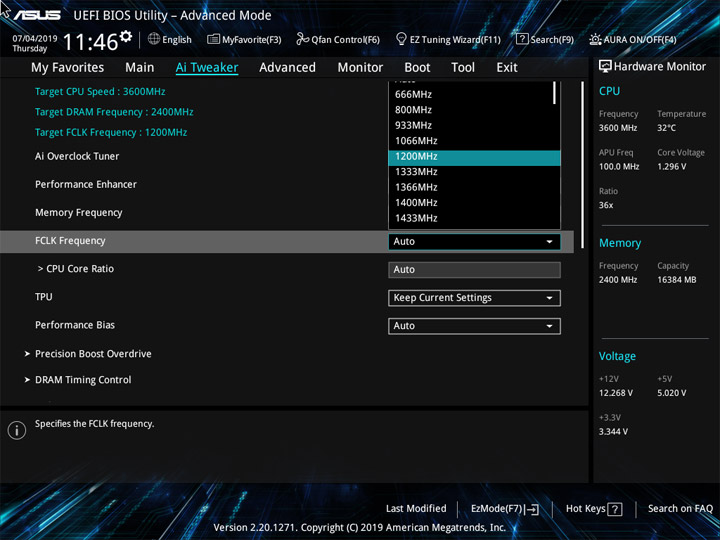Viewport: 720px width, 540px height.
Task: Click the Hardware Monitor screen icon
Action: click(605, 67)
